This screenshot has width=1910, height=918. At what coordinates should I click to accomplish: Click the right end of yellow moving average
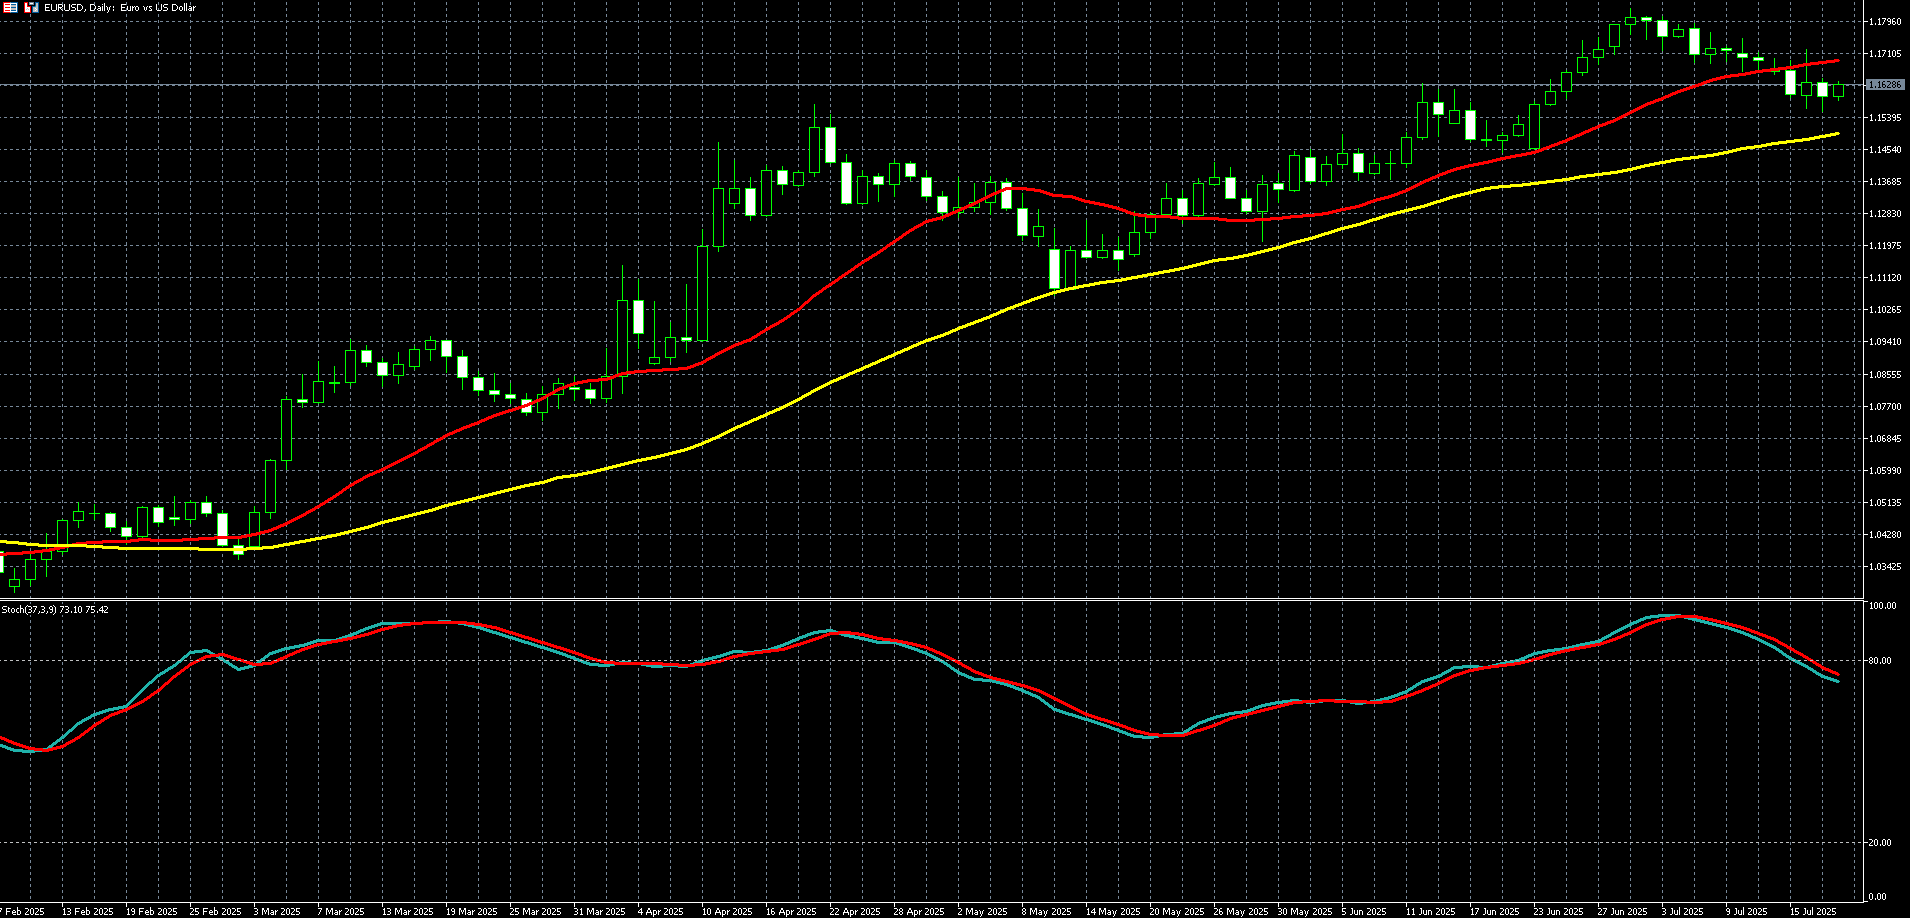pos(1837,134)
